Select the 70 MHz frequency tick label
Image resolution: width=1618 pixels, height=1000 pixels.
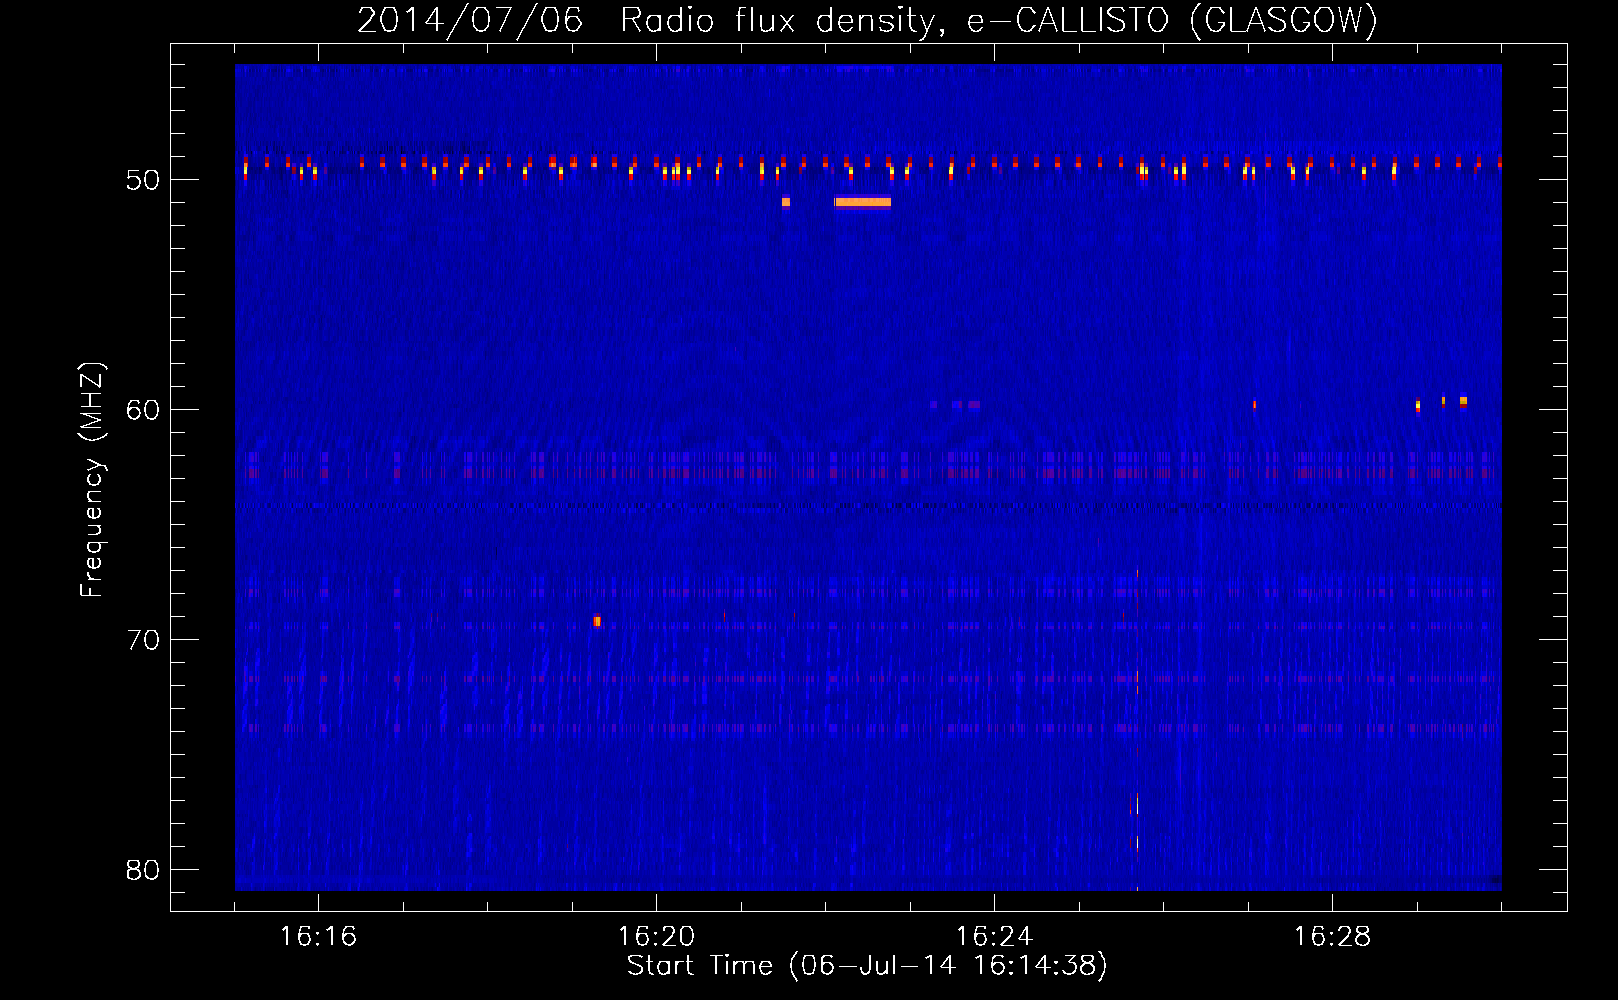143,640
